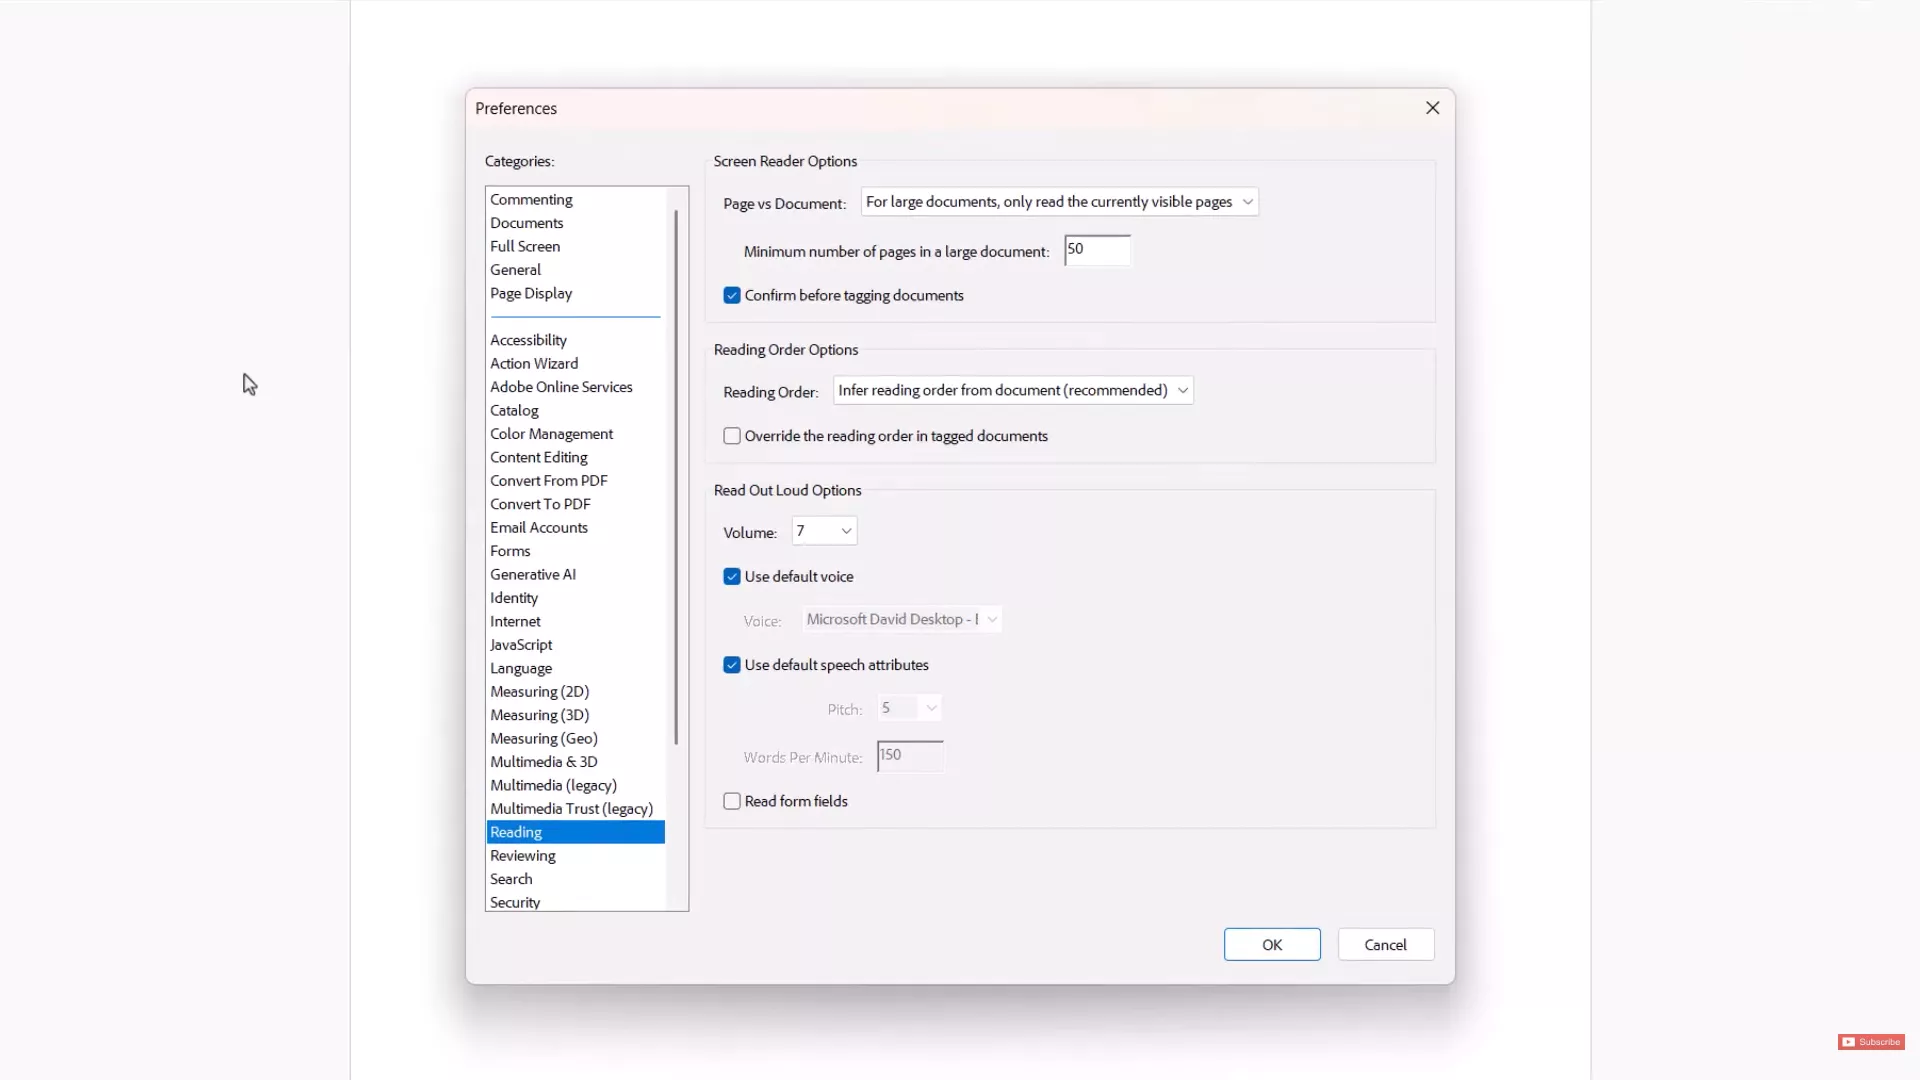Click the Subscribe badge in the corner
Image resolution: width=1920 pixels, height=1080 pixels.
(1871, 1041)
